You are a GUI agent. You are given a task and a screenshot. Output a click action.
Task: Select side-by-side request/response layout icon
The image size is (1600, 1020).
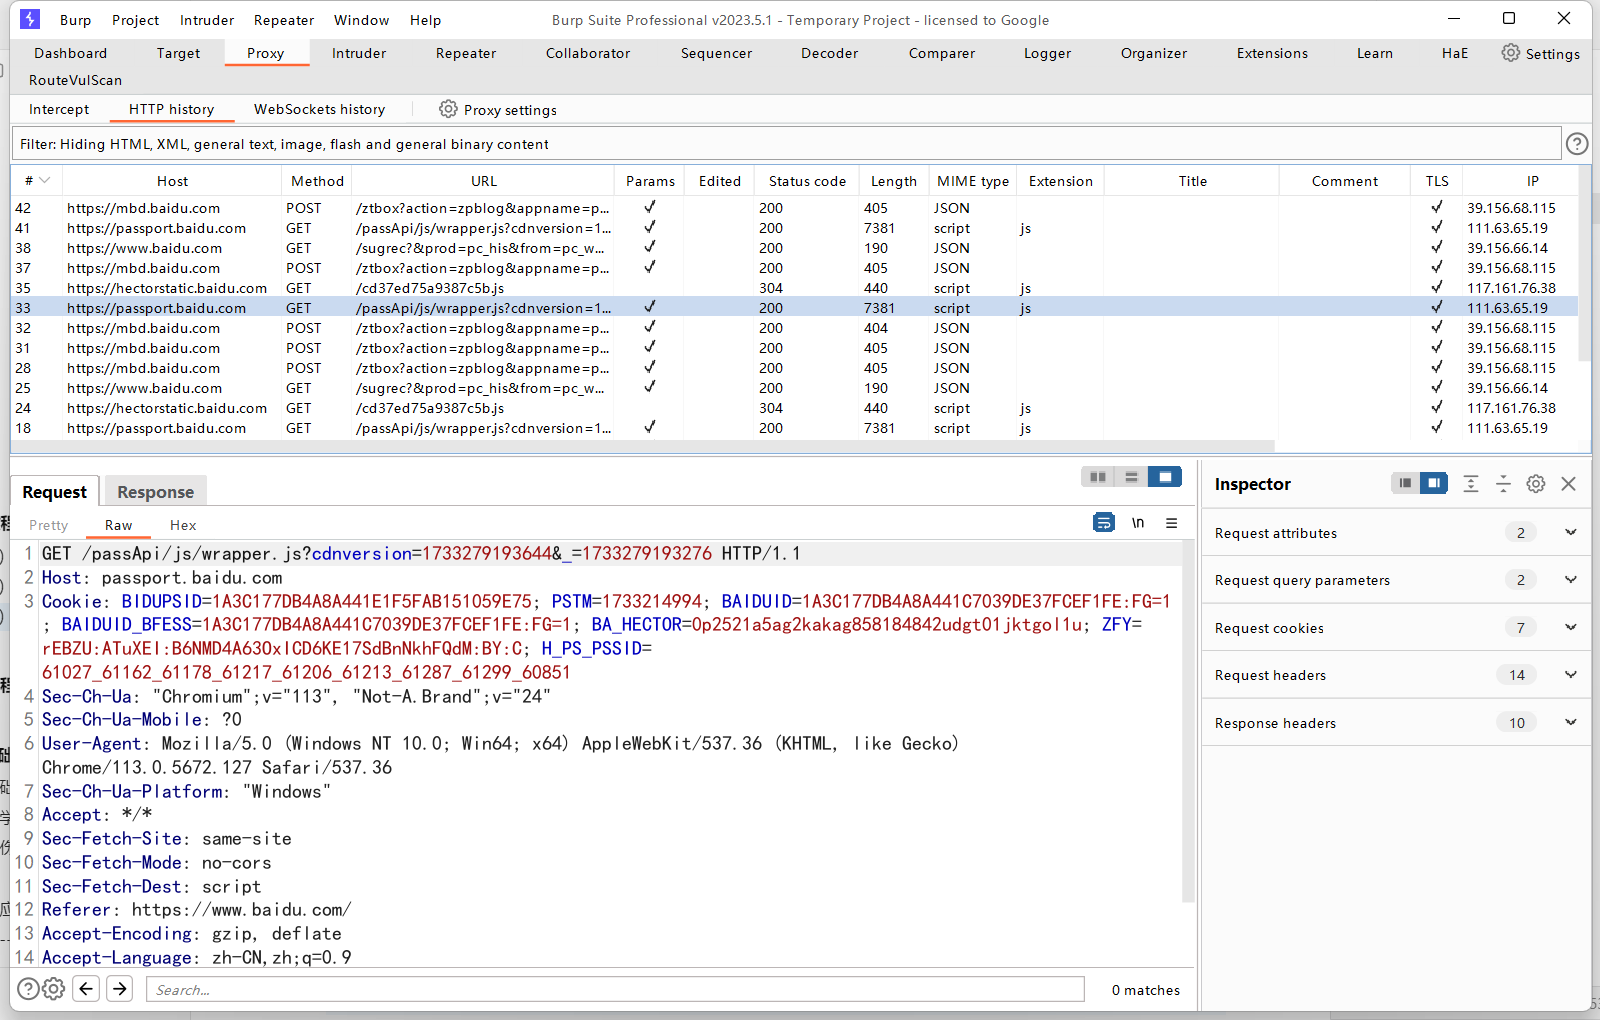[x=1098, y=477]
